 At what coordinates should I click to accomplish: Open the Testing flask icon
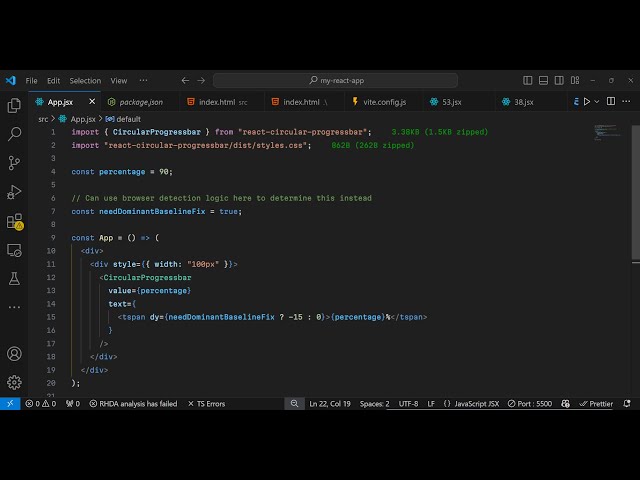[x=14, y=279]
